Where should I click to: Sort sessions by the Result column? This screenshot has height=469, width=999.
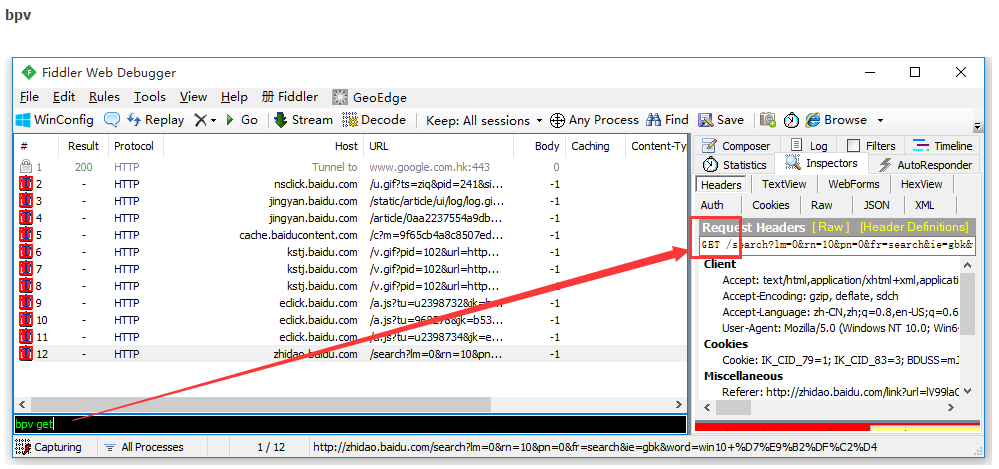click(x=83, y=146)
